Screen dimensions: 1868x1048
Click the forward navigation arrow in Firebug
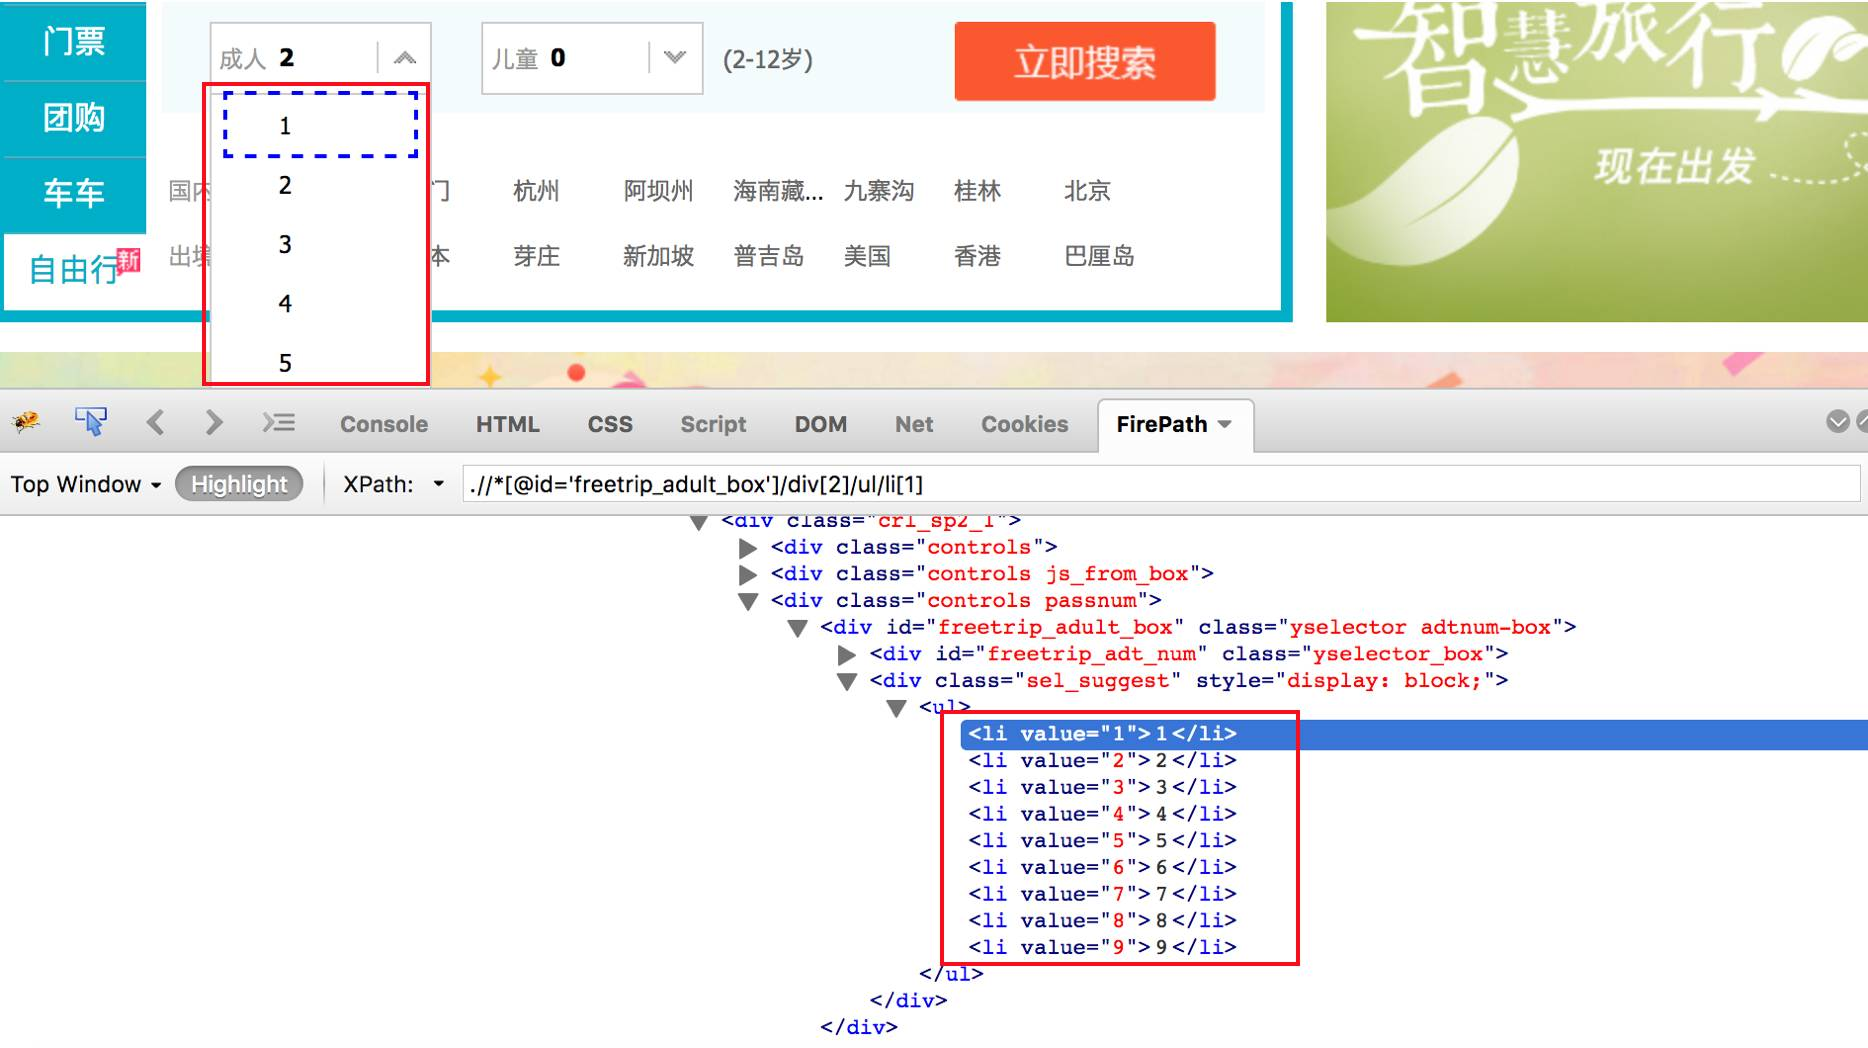click(x=212, y=422)
